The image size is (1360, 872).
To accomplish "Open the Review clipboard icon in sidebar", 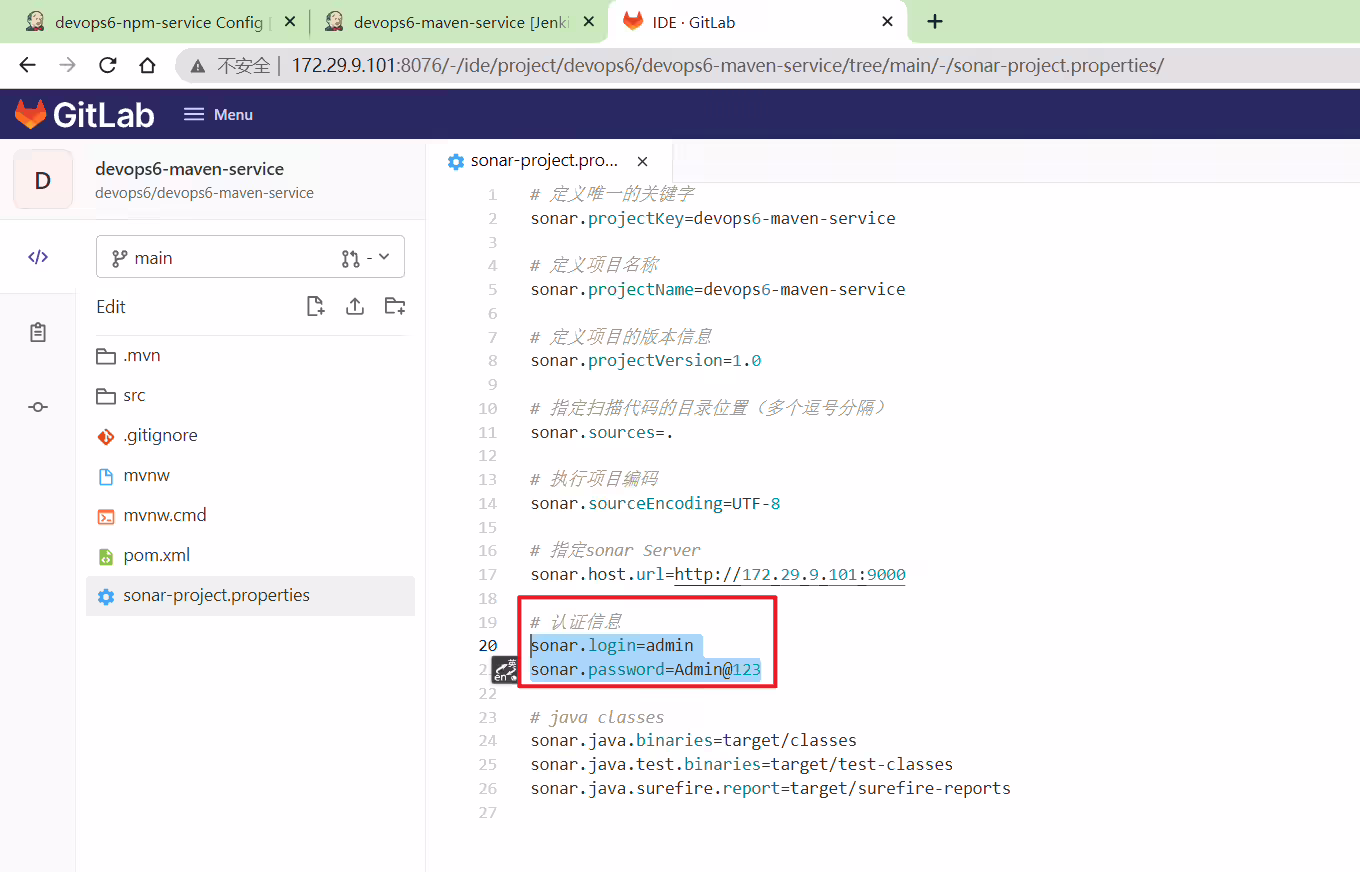I will [x=38, y=332].
